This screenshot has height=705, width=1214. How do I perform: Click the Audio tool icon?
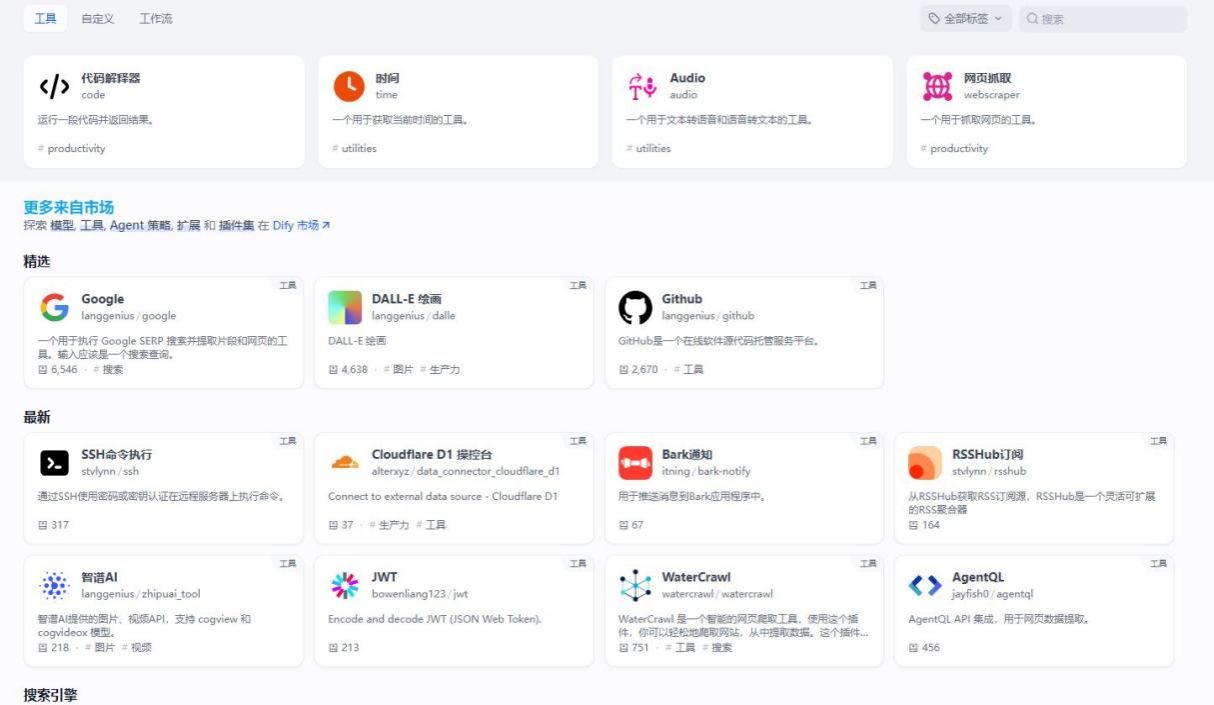tap(642, 87)
